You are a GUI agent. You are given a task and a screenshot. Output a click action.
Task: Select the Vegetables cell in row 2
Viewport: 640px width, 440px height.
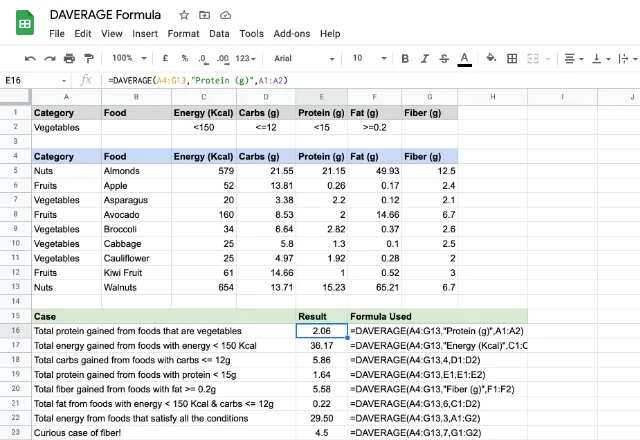point(67,127)
